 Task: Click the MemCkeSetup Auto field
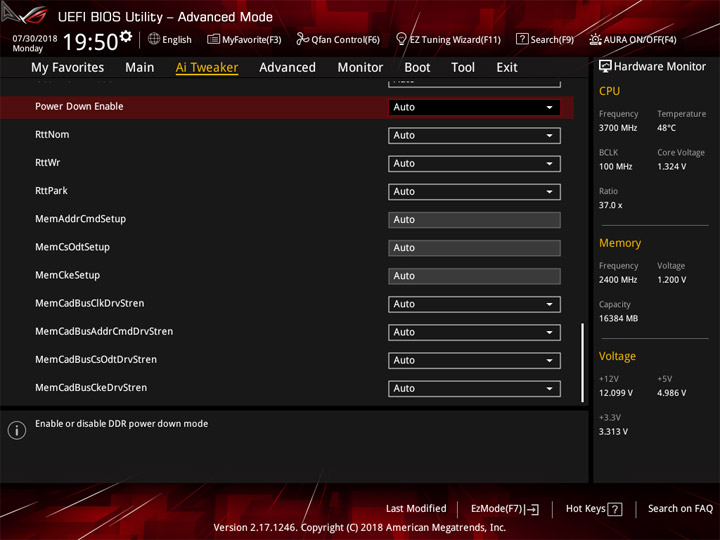pos(474,276)
